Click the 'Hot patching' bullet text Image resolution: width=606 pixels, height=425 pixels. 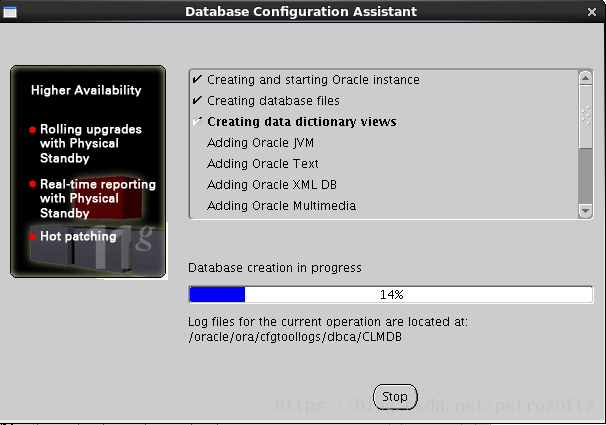tap(78, 236)
